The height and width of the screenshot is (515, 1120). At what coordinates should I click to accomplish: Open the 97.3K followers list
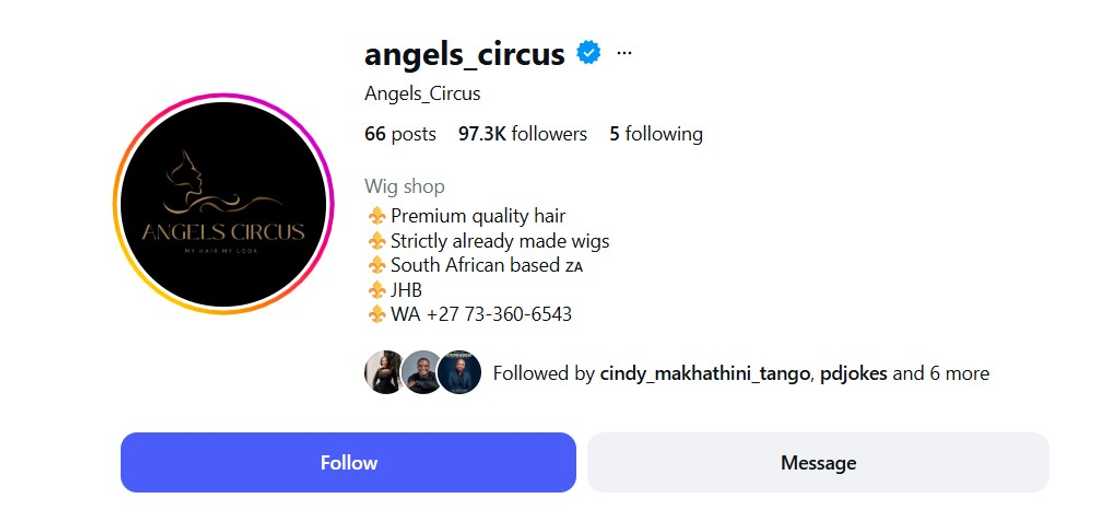[x=522, y=134]
